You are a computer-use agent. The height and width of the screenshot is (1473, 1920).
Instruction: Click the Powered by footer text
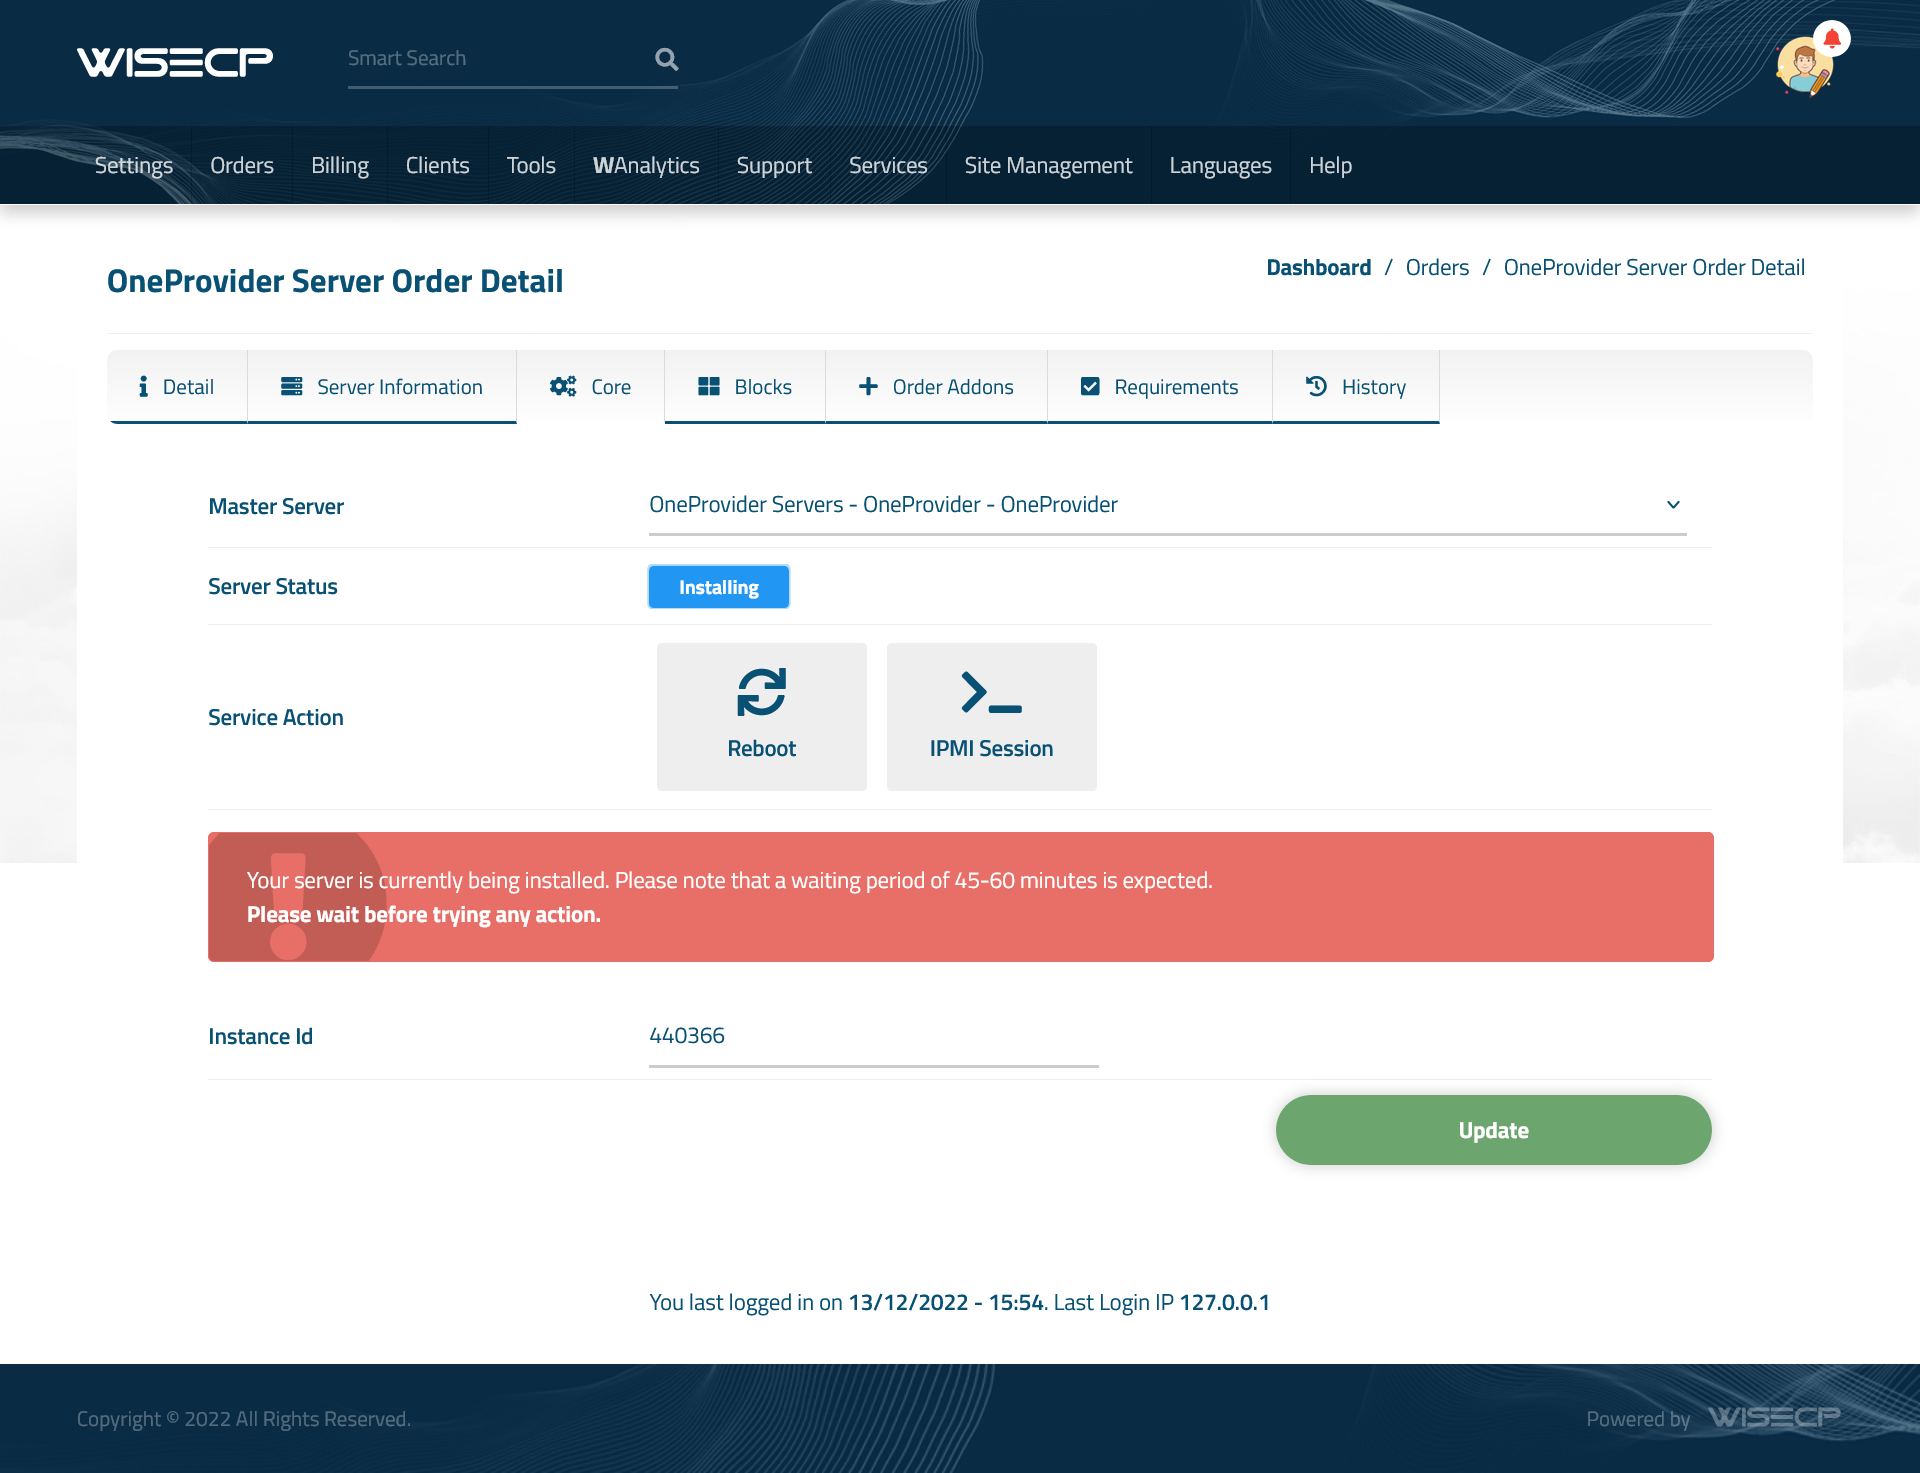[x=1638, y=1419]
